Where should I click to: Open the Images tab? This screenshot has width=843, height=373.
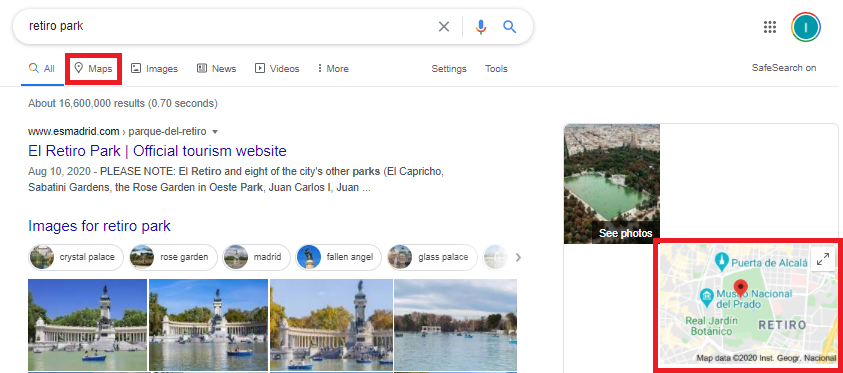[154, 69]
